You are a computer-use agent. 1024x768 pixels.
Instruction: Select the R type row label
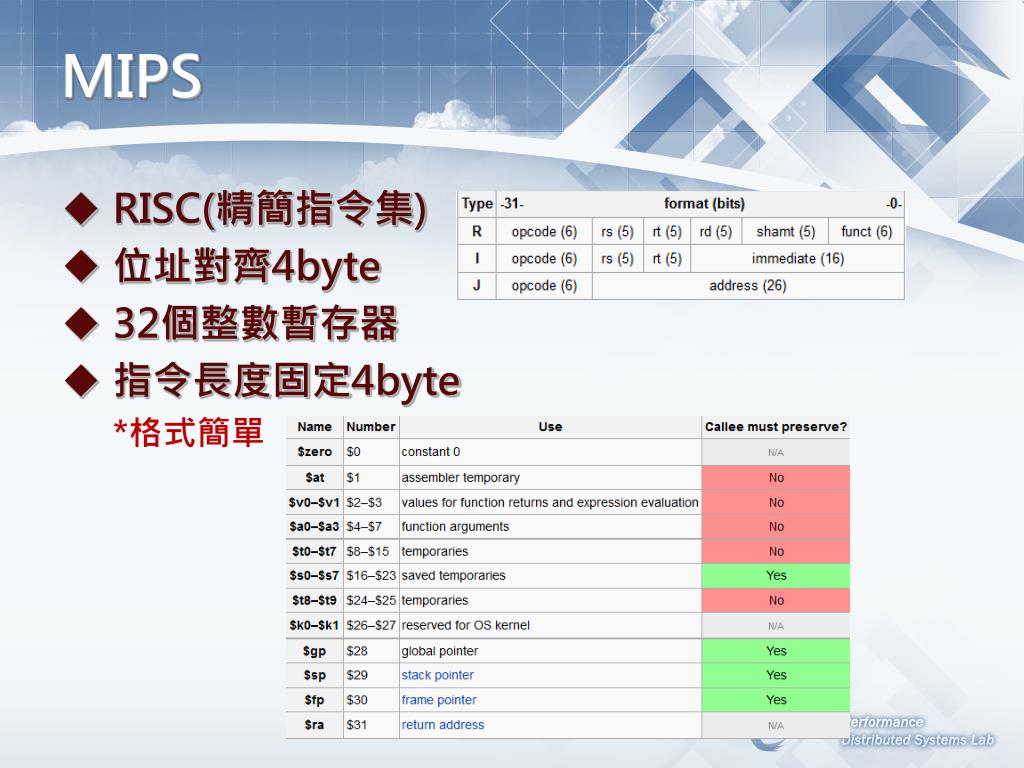pos(477,232)
